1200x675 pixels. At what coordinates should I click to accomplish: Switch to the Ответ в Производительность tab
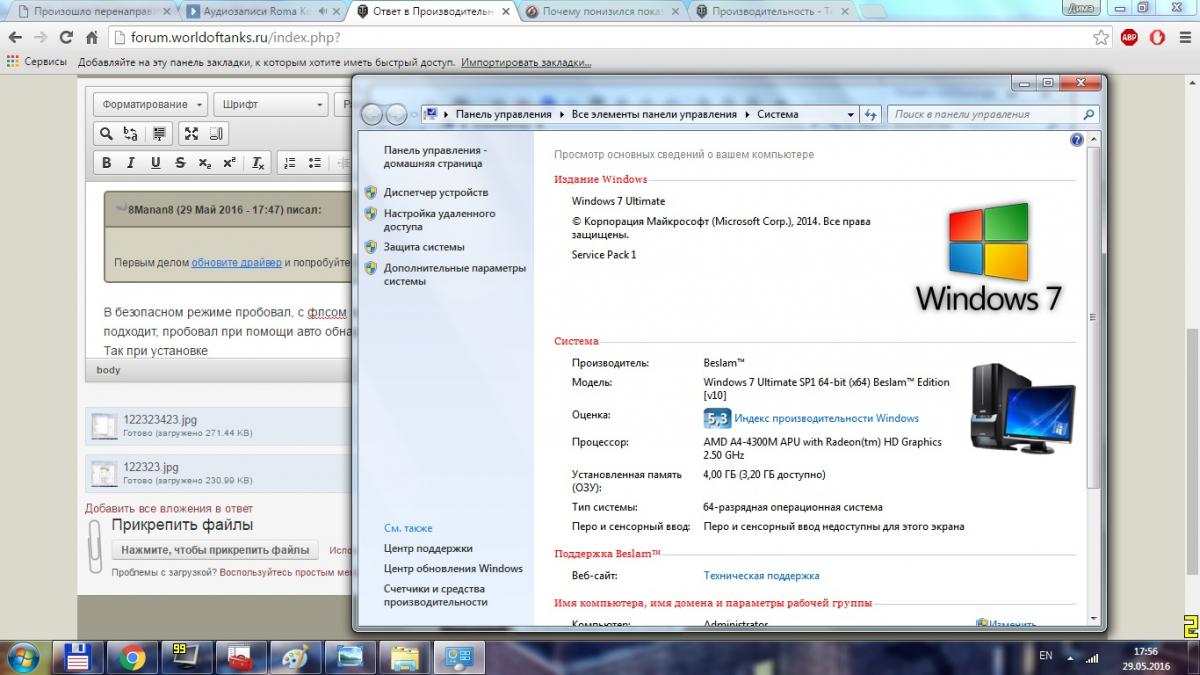pyautogui.click(x=432, y=12)
